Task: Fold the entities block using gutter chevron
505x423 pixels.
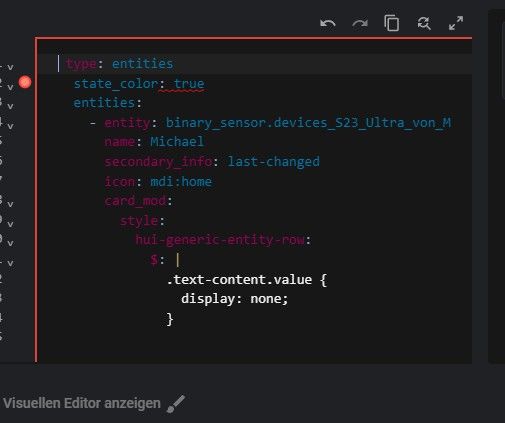Action: pyautogui.click(x=10, y=106)
